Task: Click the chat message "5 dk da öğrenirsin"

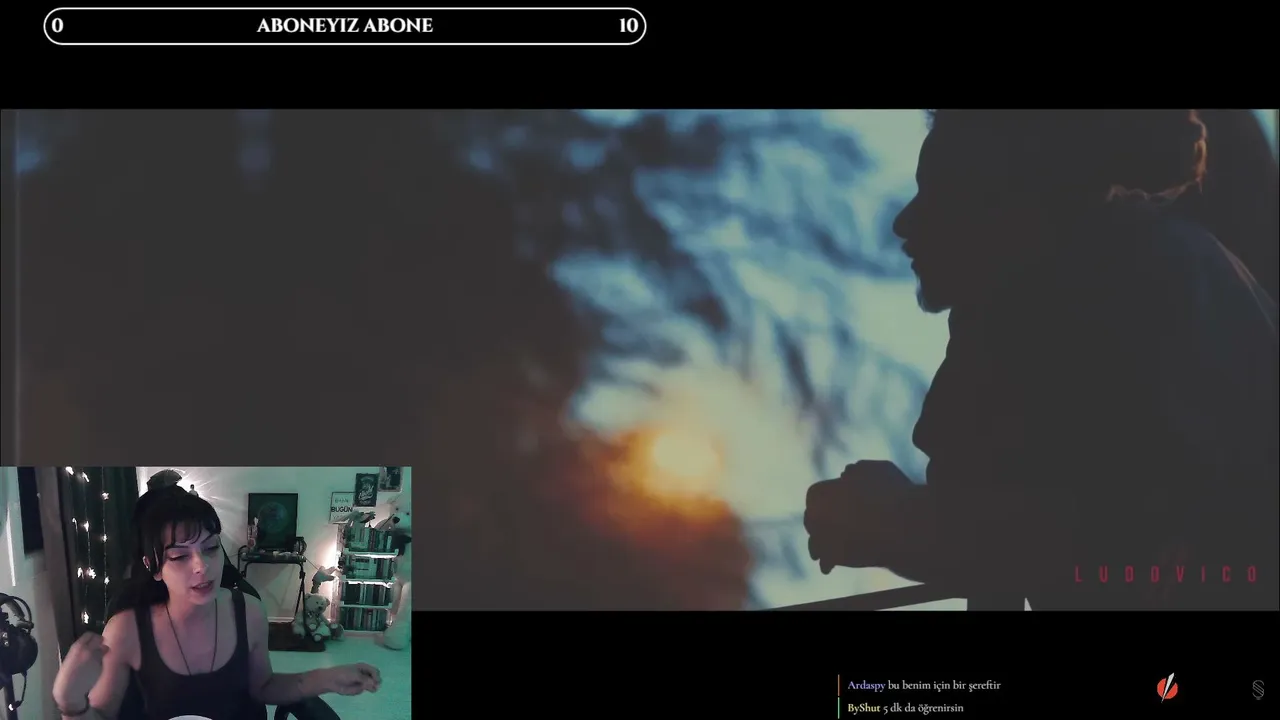Action: click(x=924, y=708)
